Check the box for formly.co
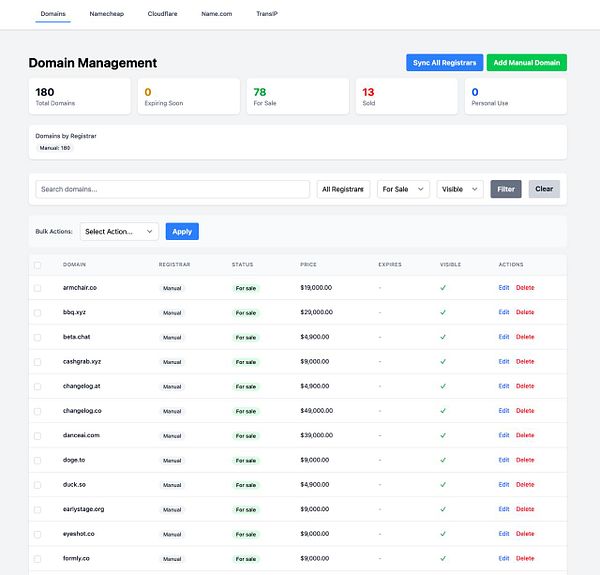This screenshot has height=575, width=600. tap(38, 559)
